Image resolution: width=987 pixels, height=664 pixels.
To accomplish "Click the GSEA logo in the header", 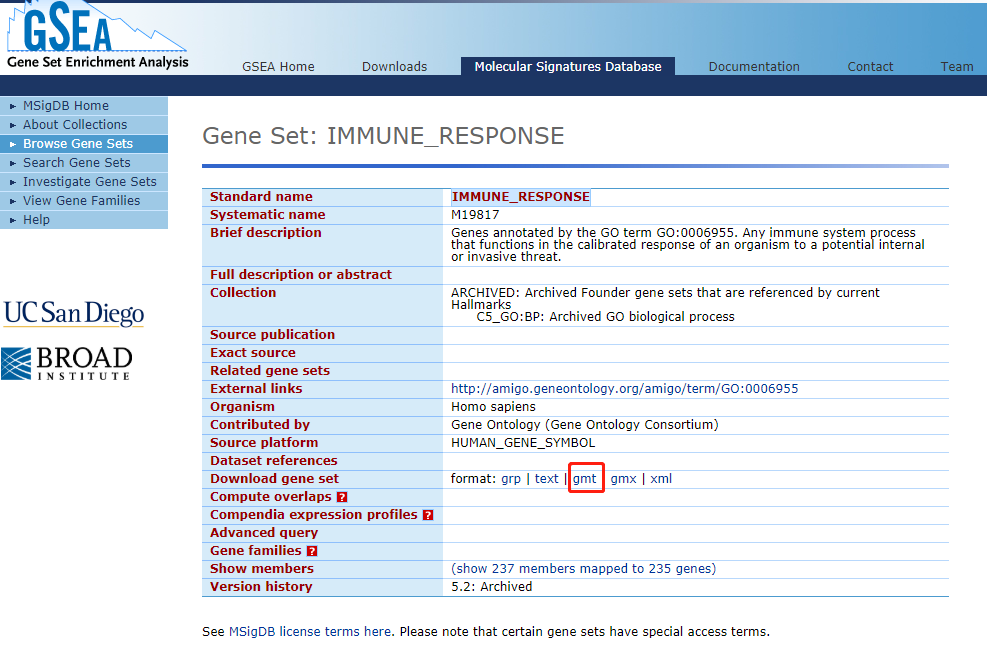I will [95, 37].
